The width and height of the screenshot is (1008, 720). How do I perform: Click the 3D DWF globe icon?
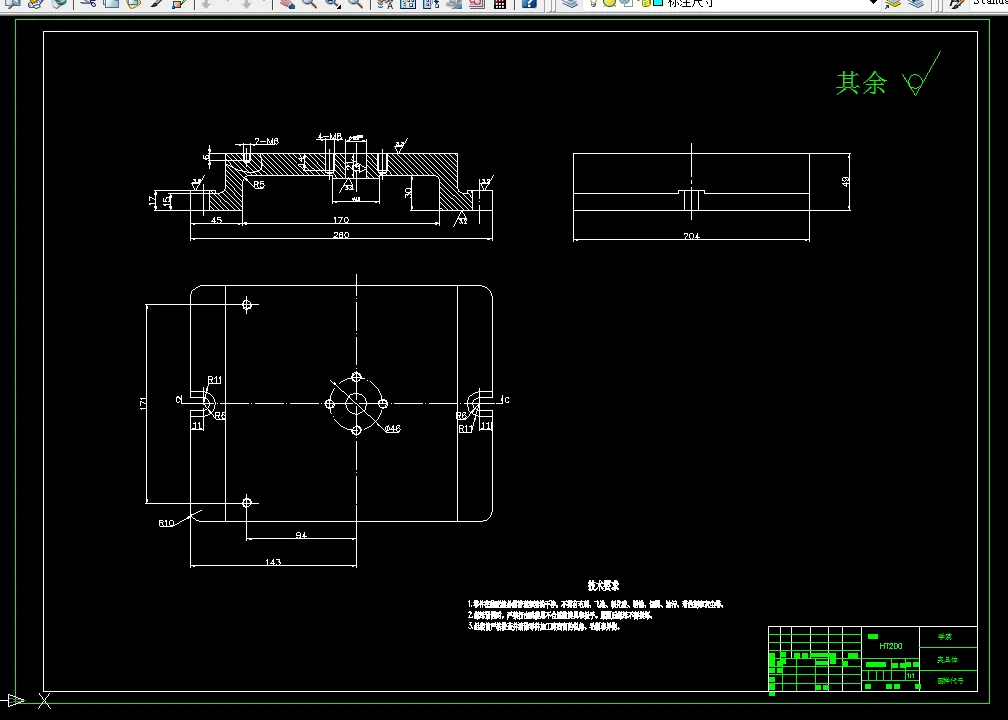tap(58, 3)
